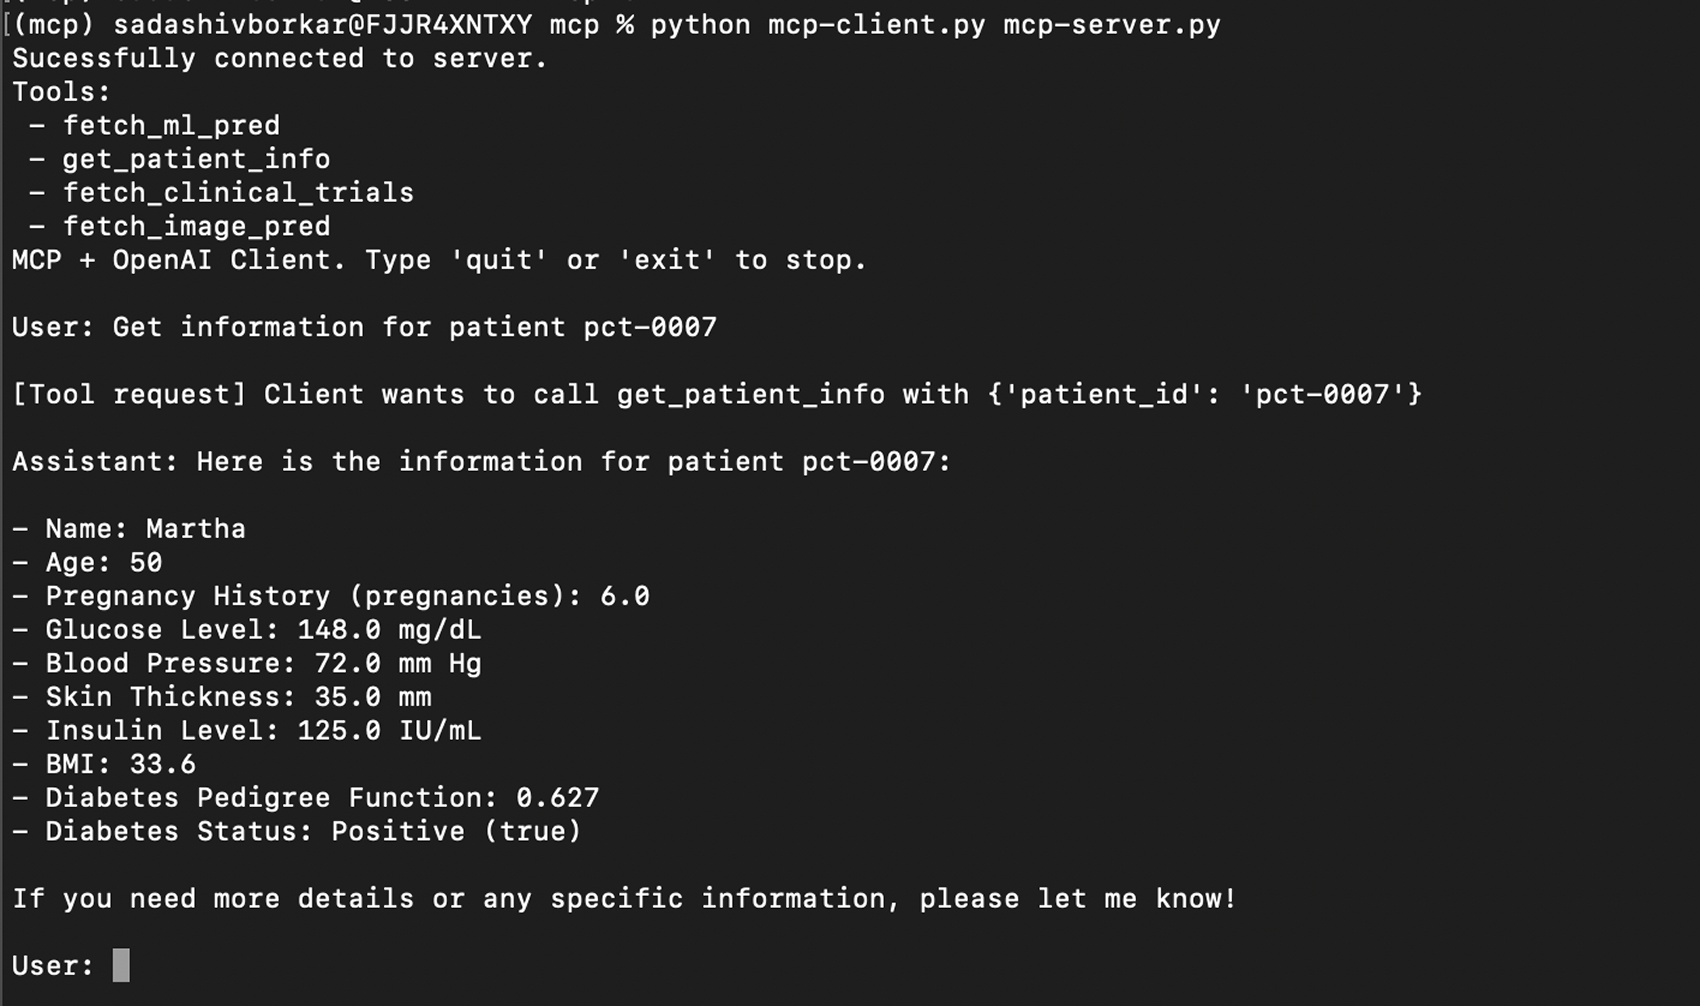Click the get_patient_info tool in the list
Viewport: 1700px width, 1006px height.
(196, 159)
